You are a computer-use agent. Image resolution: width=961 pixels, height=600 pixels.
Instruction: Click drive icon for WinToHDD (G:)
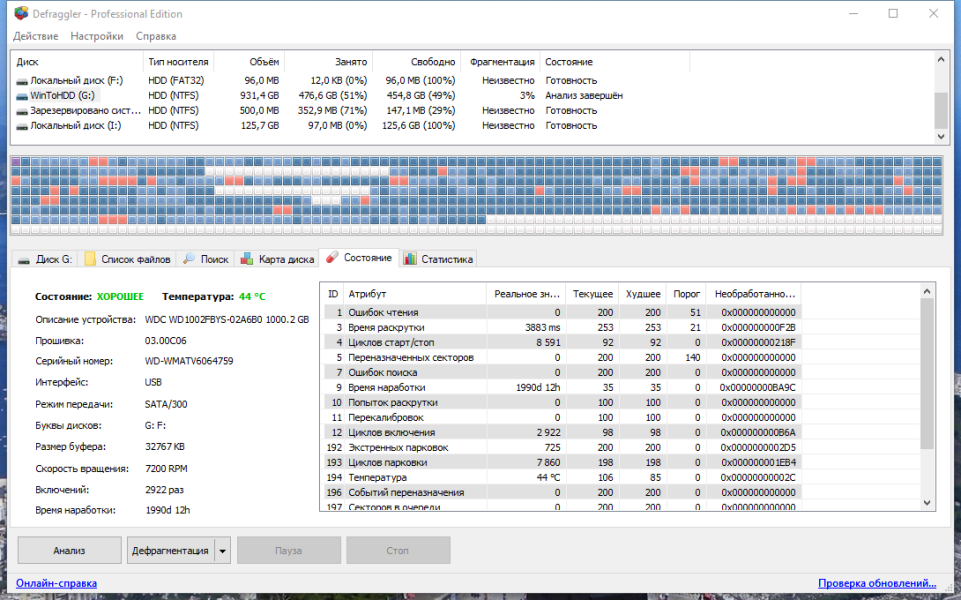point(22,96)
